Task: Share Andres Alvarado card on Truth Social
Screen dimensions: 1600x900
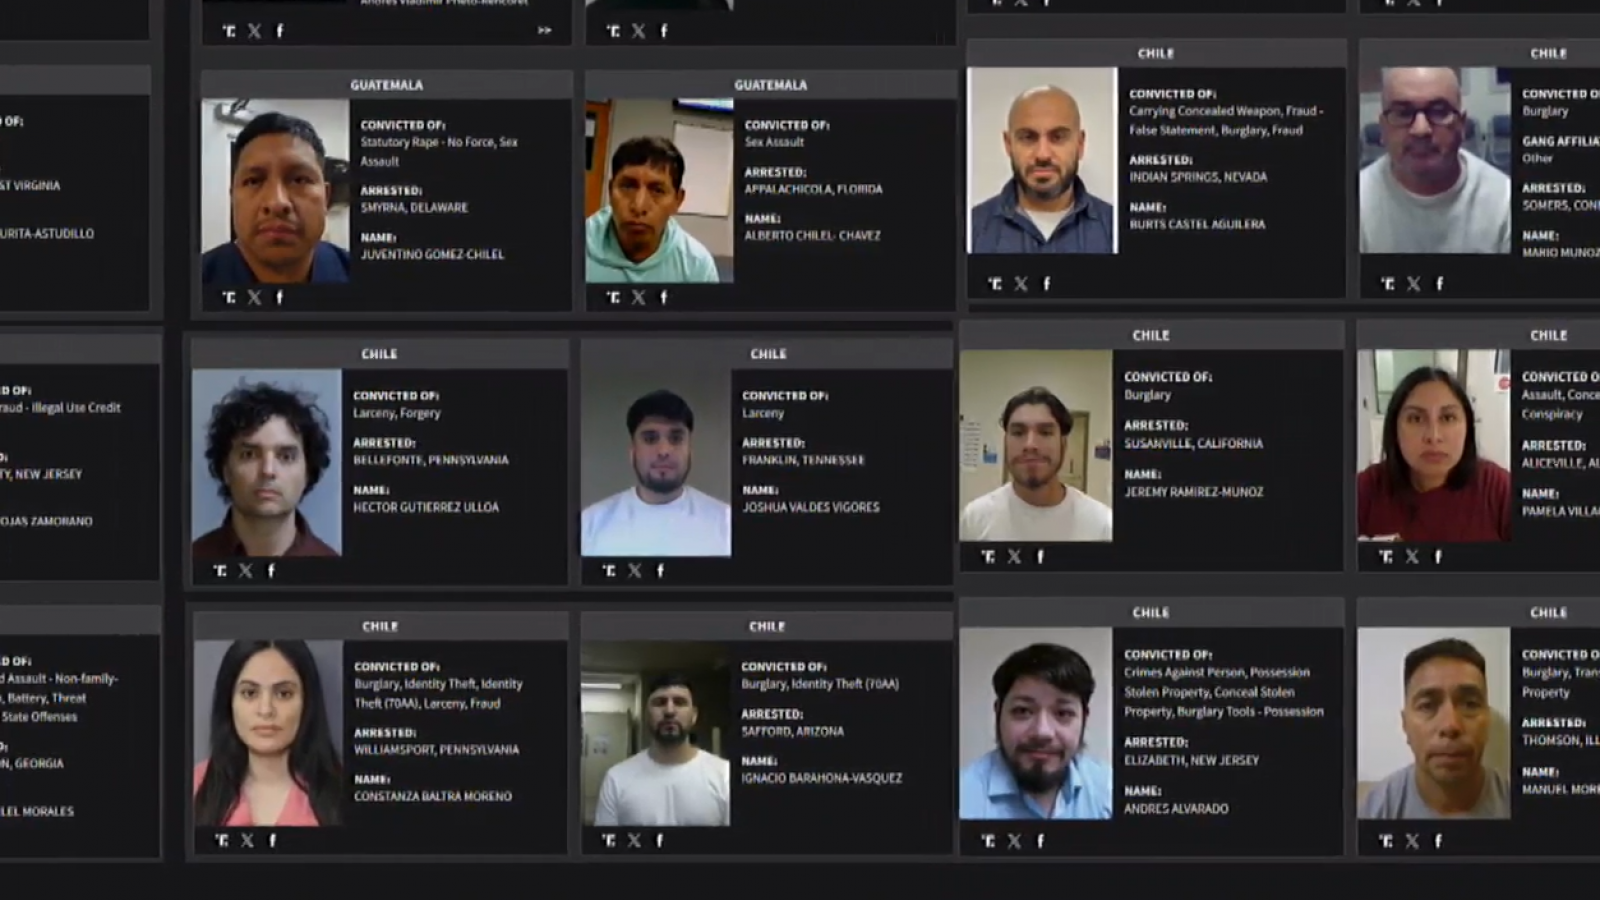Action: point(988,841)
